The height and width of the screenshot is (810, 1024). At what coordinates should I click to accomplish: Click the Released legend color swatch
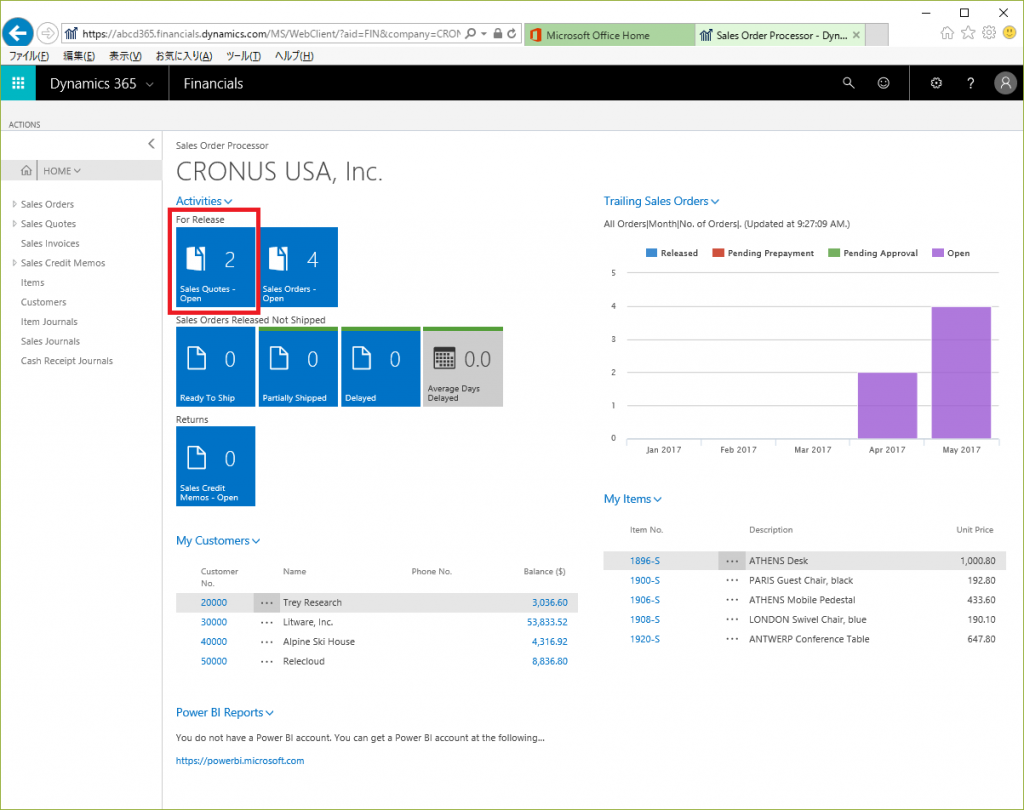[651, 253]
